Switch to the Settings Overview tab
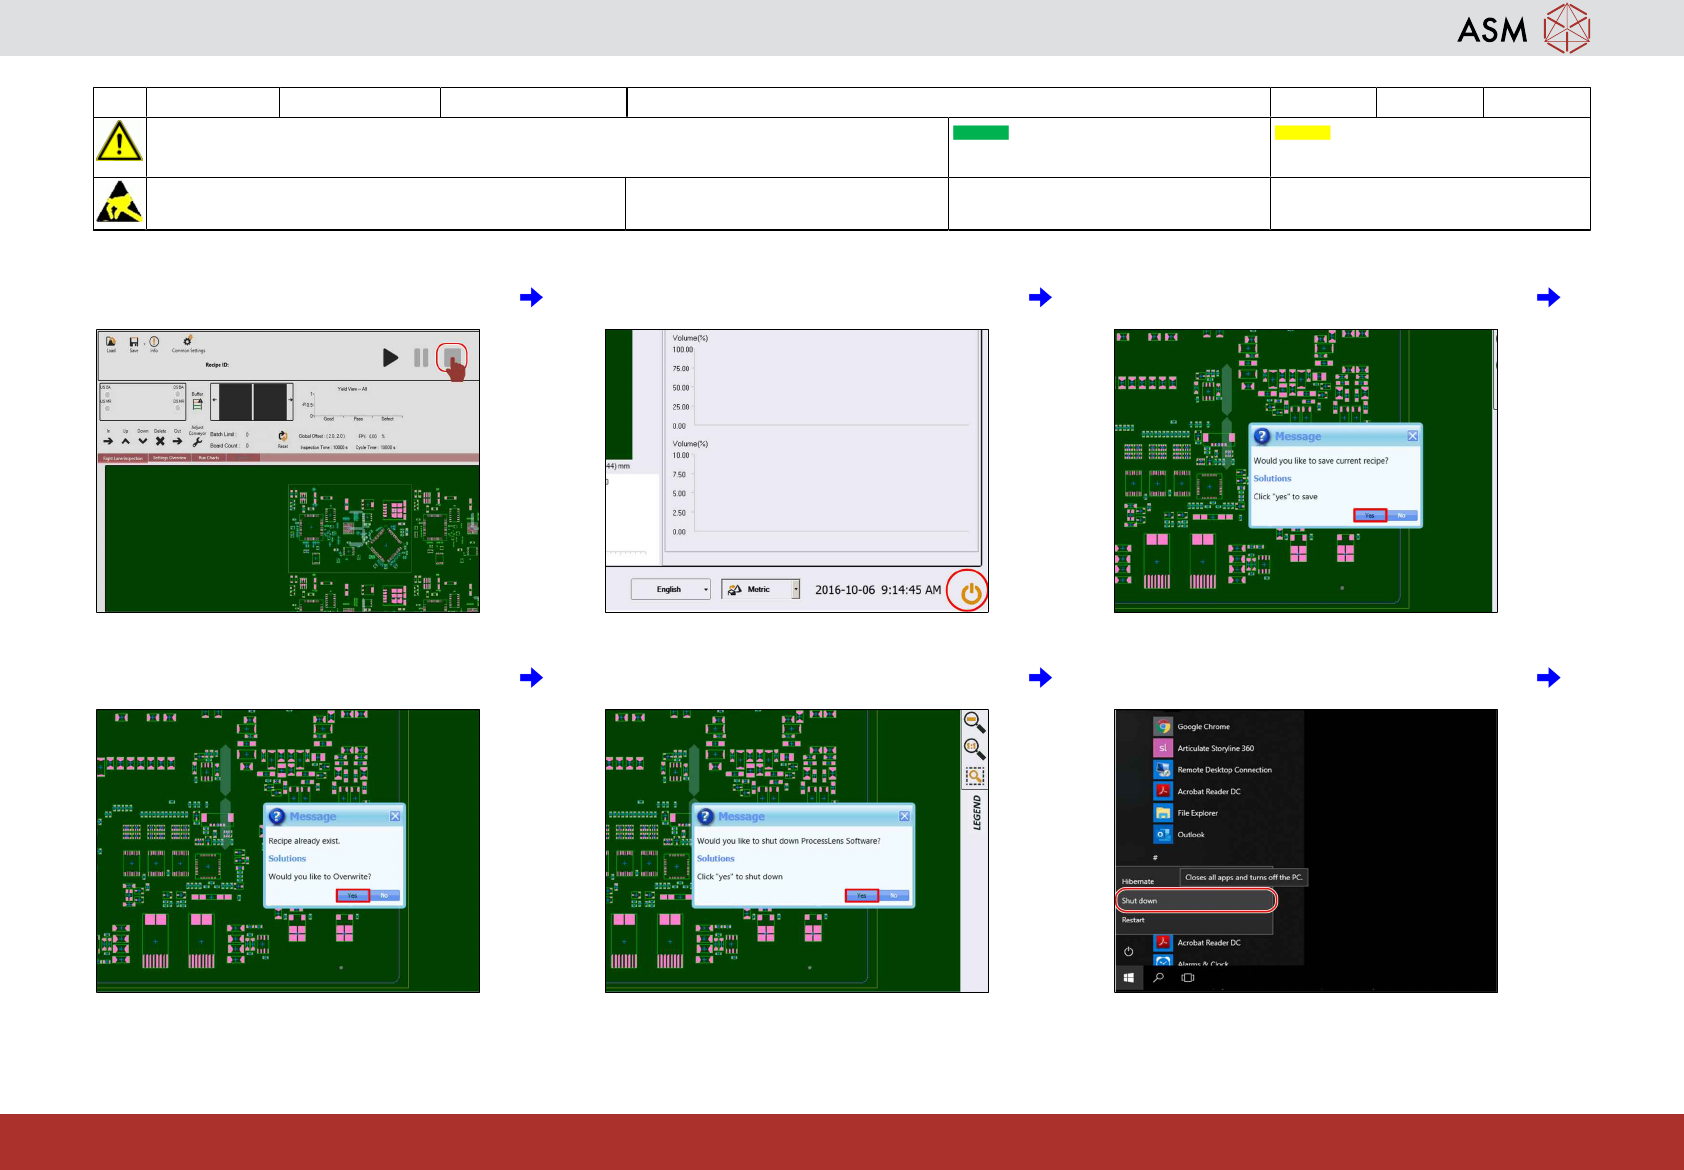The image size is (1684, 1170). pyautogui.click(x=169, y=458)
